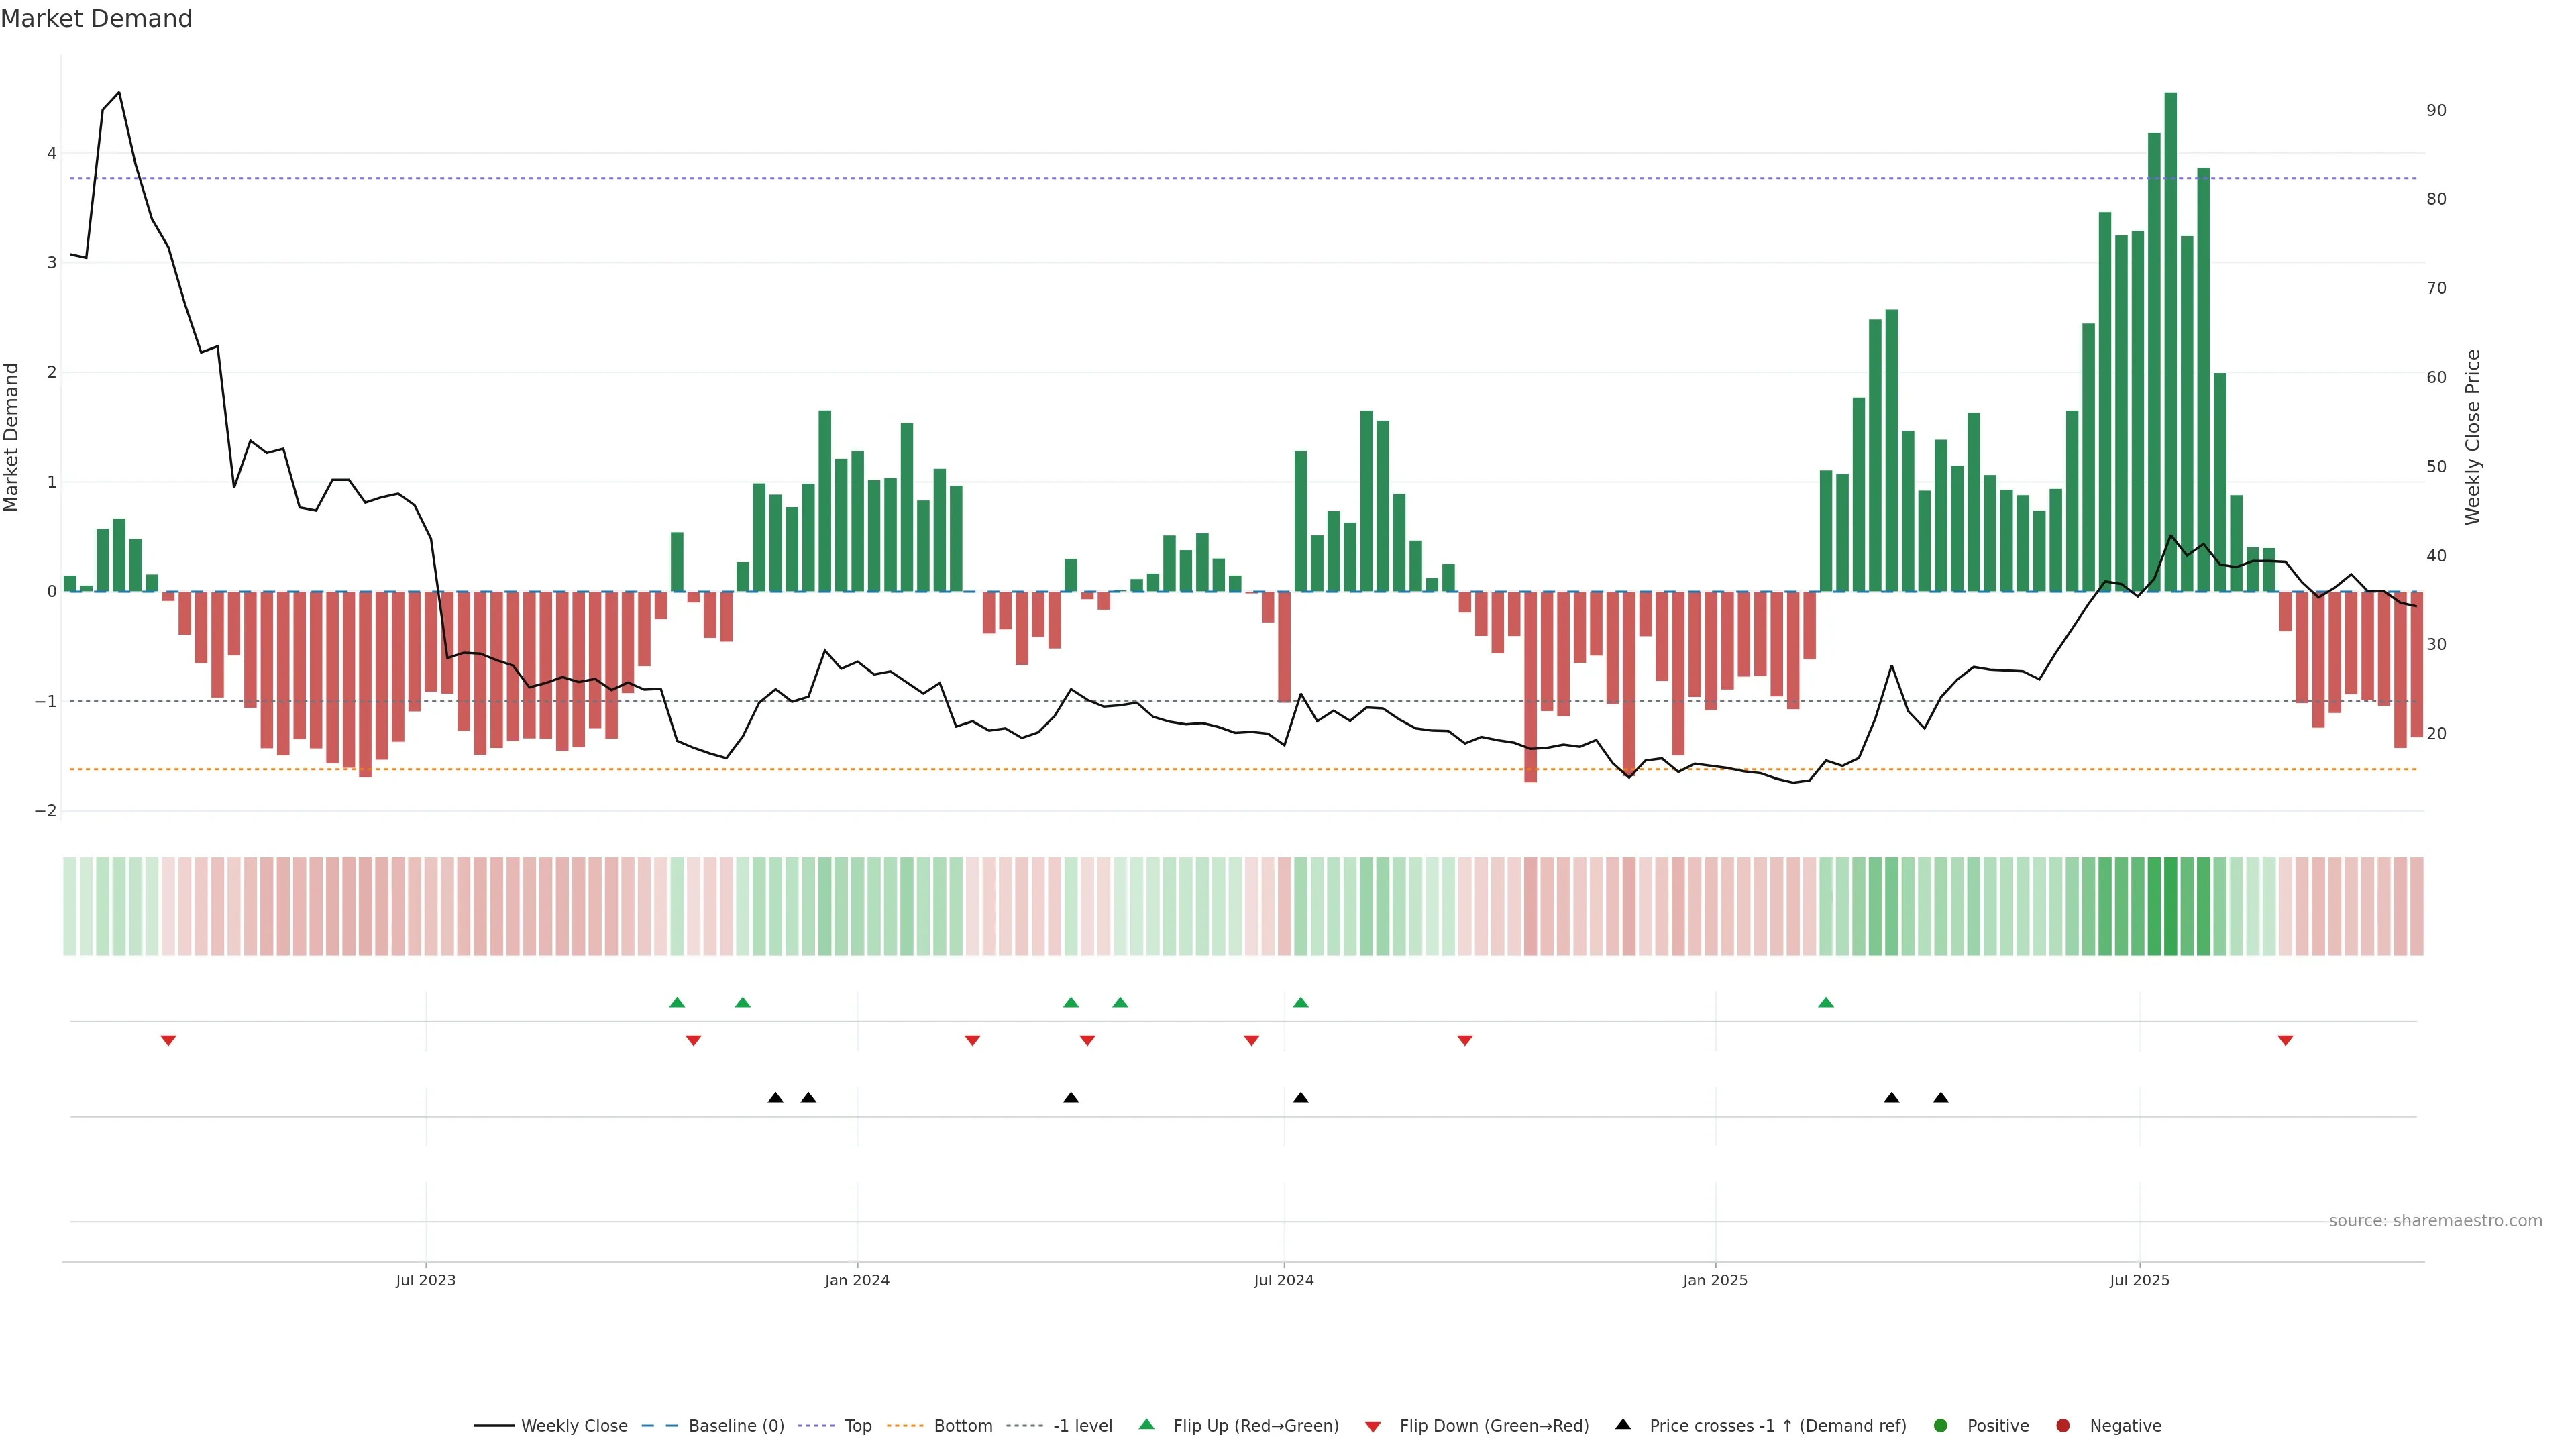Click the first green flip-up marker
This screenshot has height=1449, width=2576.
pos(677,1002)
